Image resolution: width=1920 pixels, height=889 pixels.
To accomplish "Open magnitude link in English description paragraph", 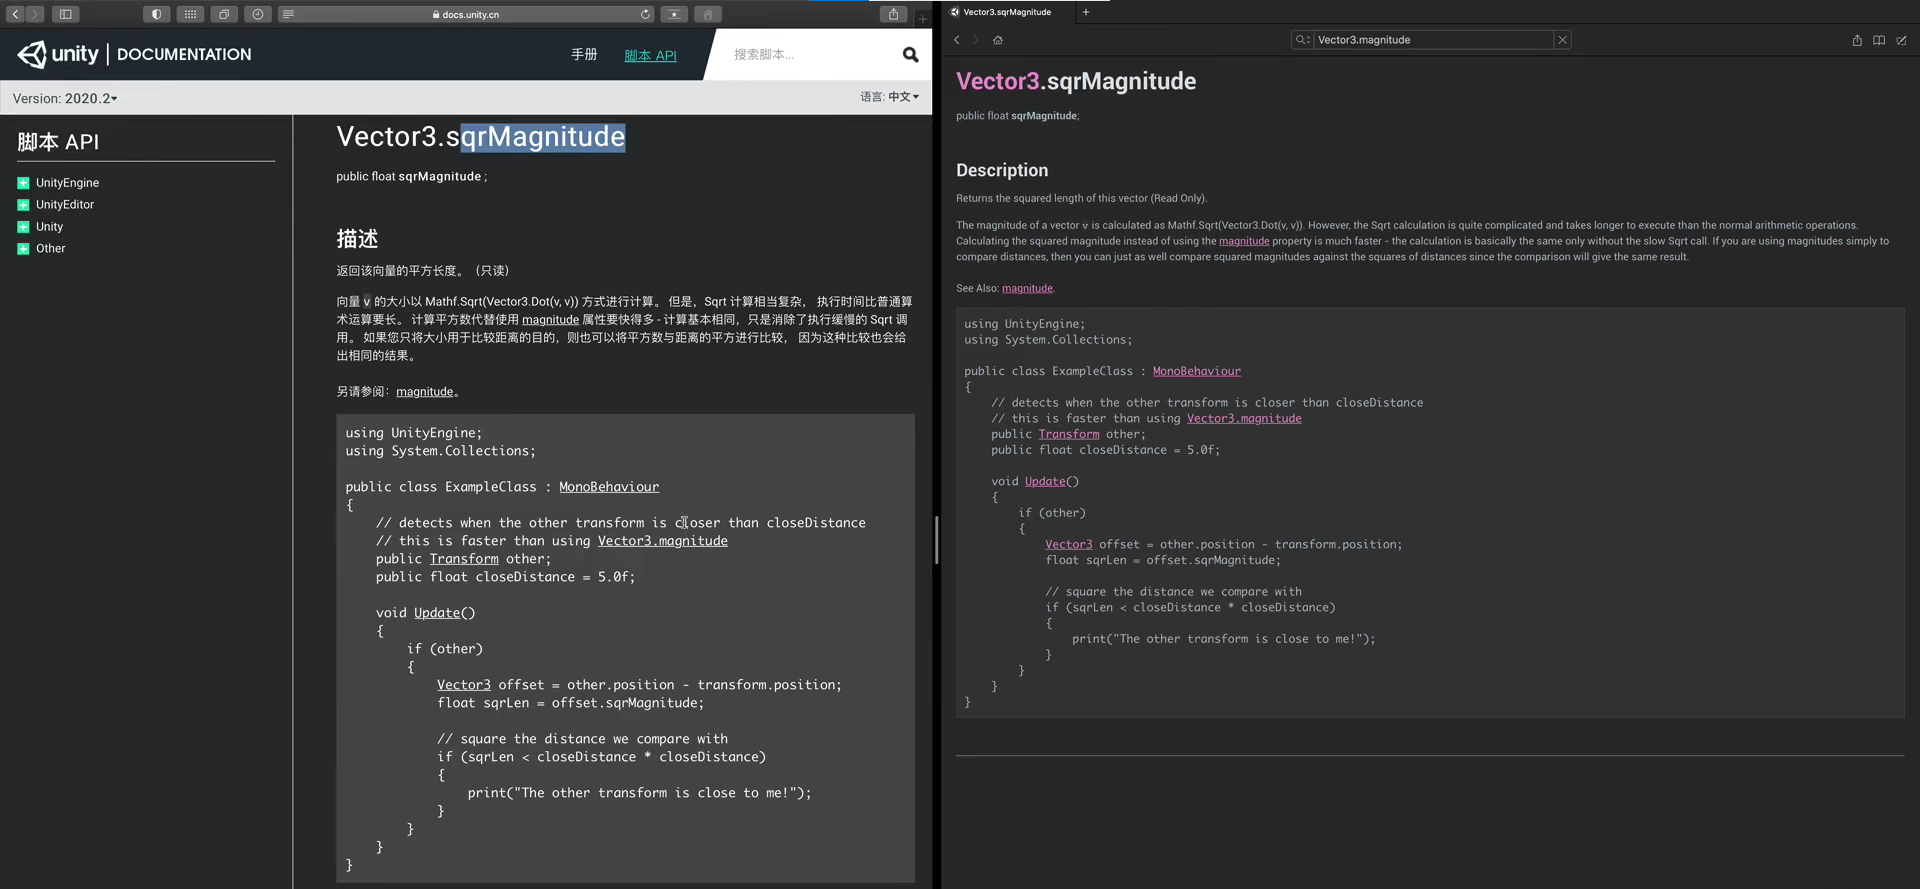I will [1244, 241].
